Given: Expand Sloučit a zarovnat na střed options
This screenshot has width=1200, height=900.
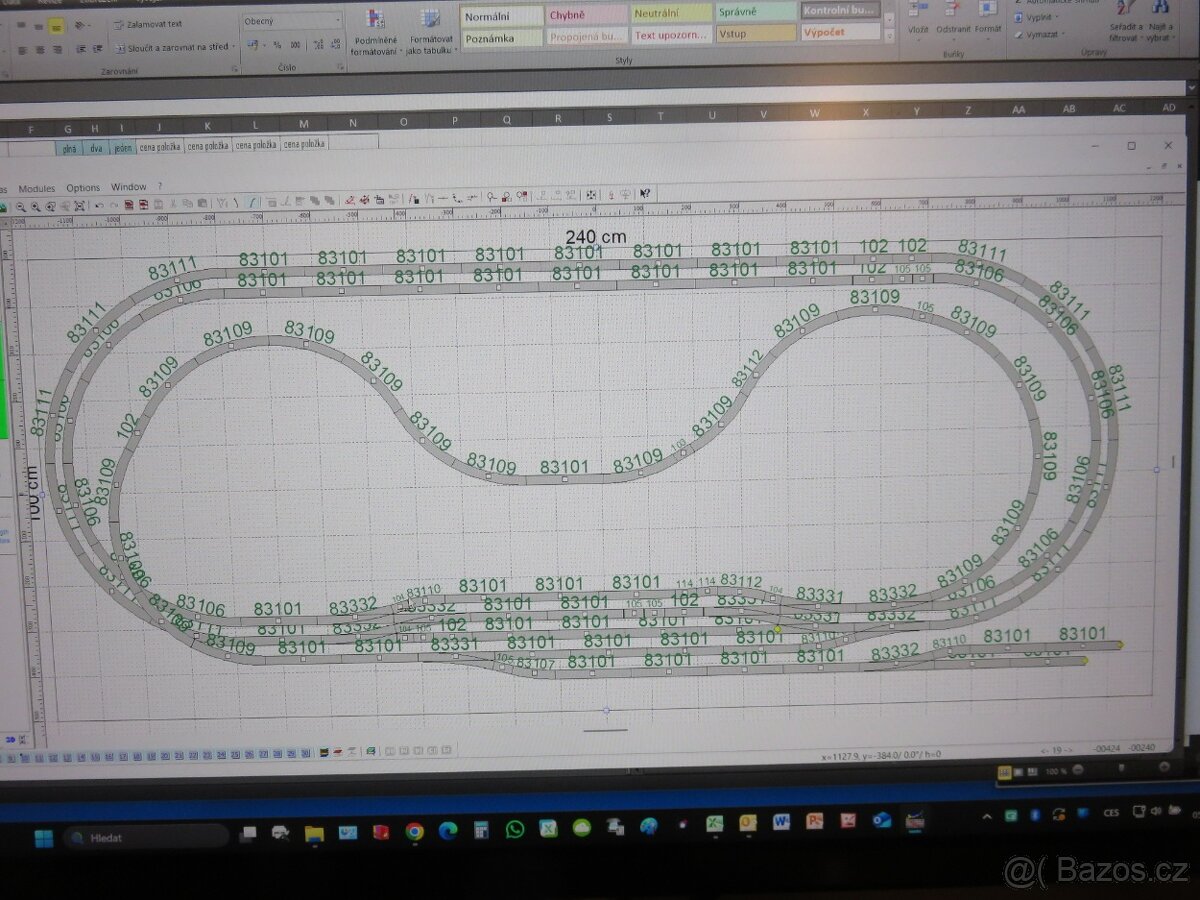Looking at the screenshot, I should (235, 47).
